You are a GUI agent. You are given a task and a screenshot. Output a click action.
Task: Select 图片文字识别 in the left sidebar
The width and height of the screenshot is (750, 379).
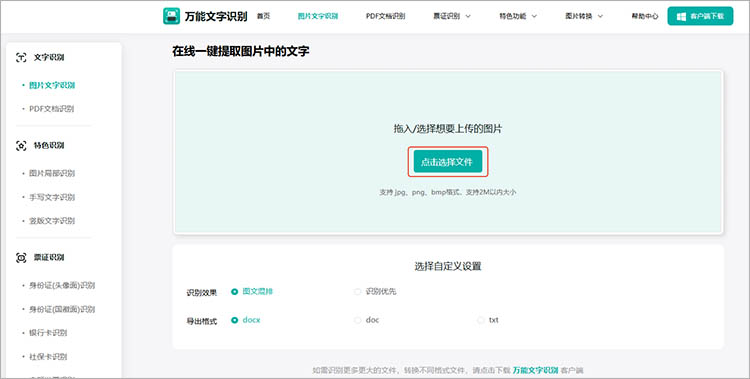(x=52, y=86)
